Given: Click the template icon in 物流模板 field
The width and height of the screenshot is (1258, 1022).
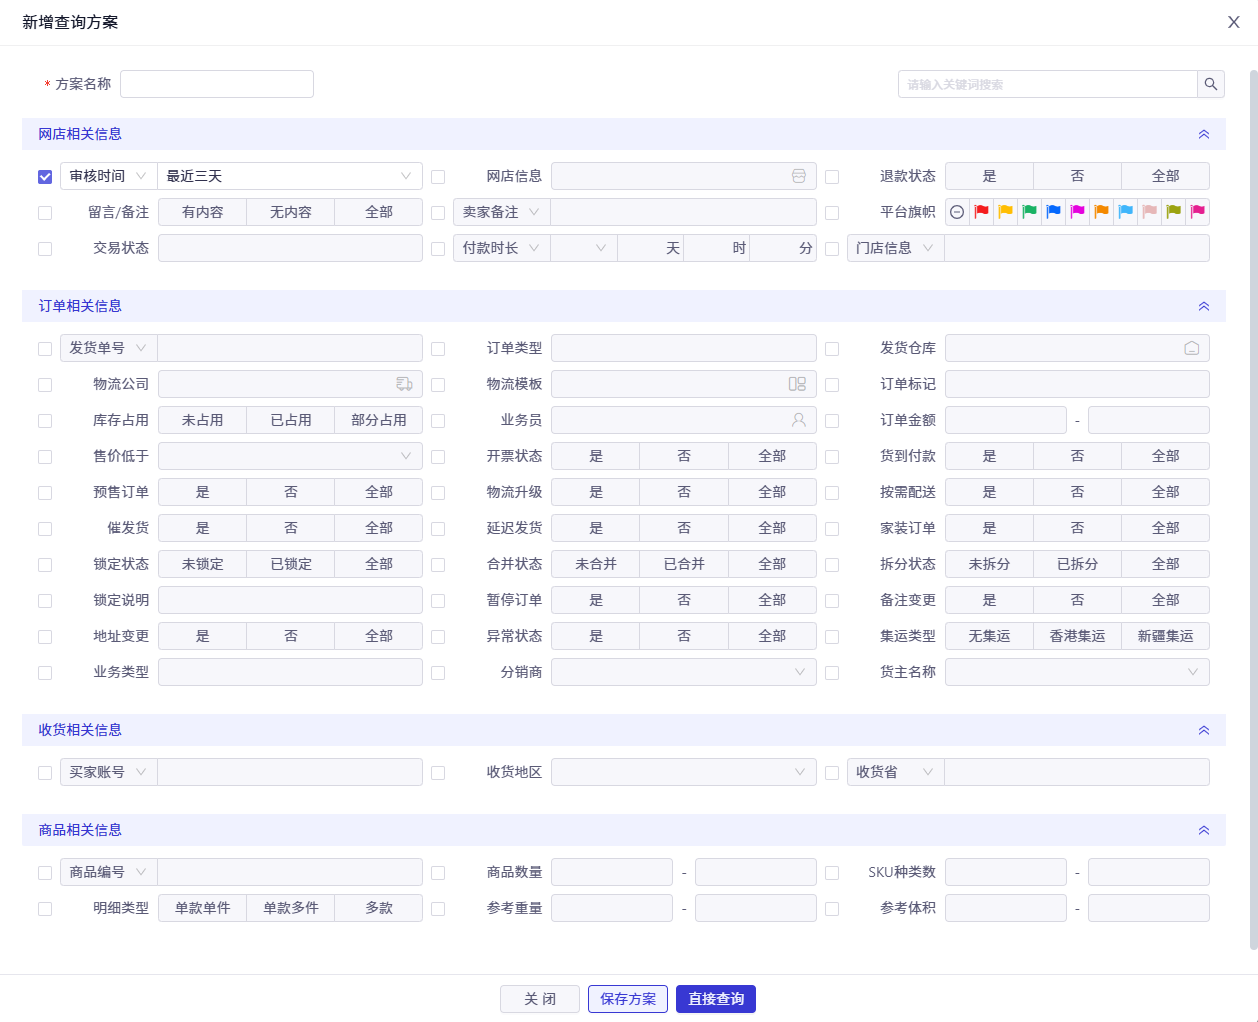Looking at the screenshot, I should 797,384.
